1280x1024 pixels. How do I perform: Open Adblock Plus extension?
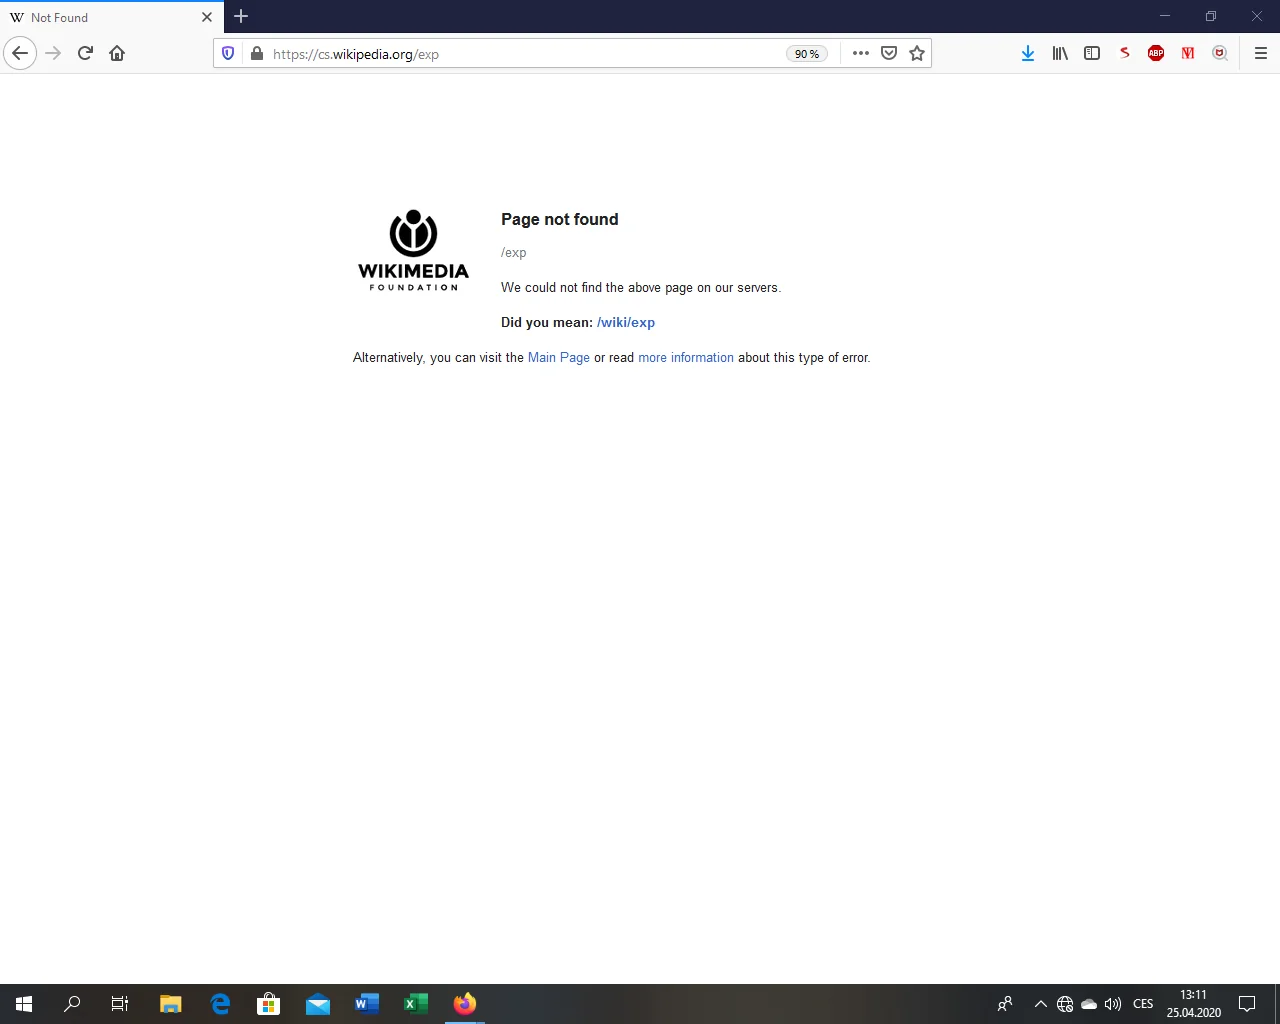[x=1156, y=53]
